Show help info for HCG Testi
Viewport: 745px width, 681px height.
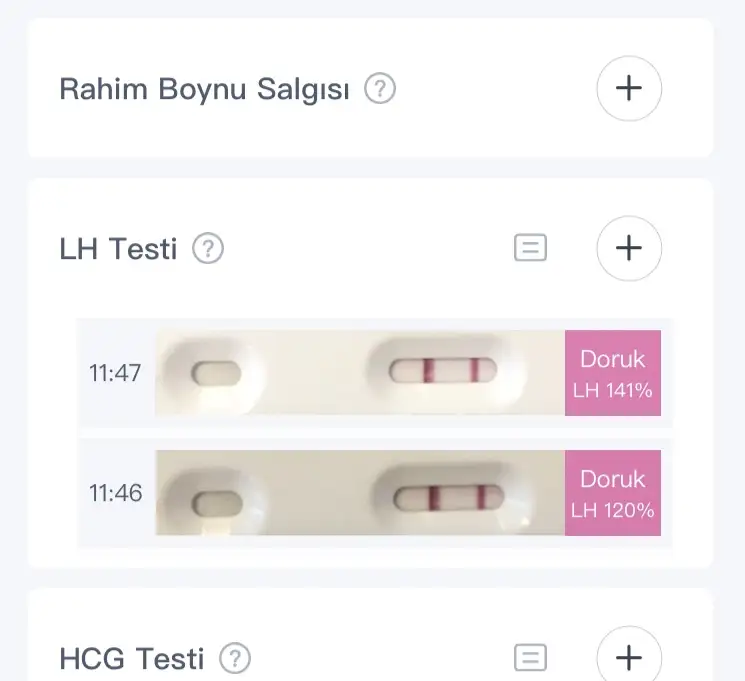click(x=235, y=658)
